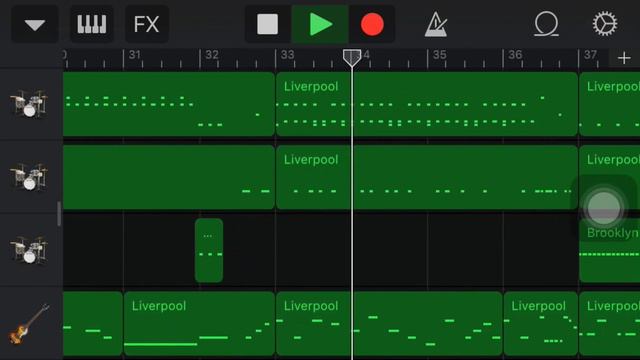Start playback with the green Play button

point(320,24)
